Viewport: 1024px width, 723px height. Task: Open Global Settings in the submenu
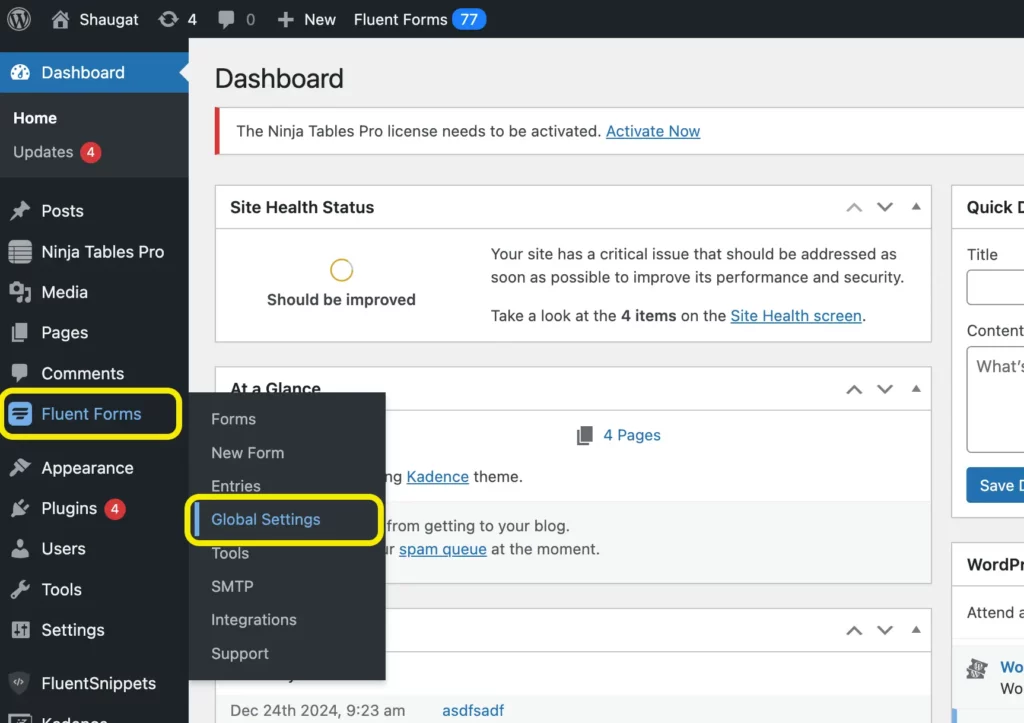tap(266, 519)
